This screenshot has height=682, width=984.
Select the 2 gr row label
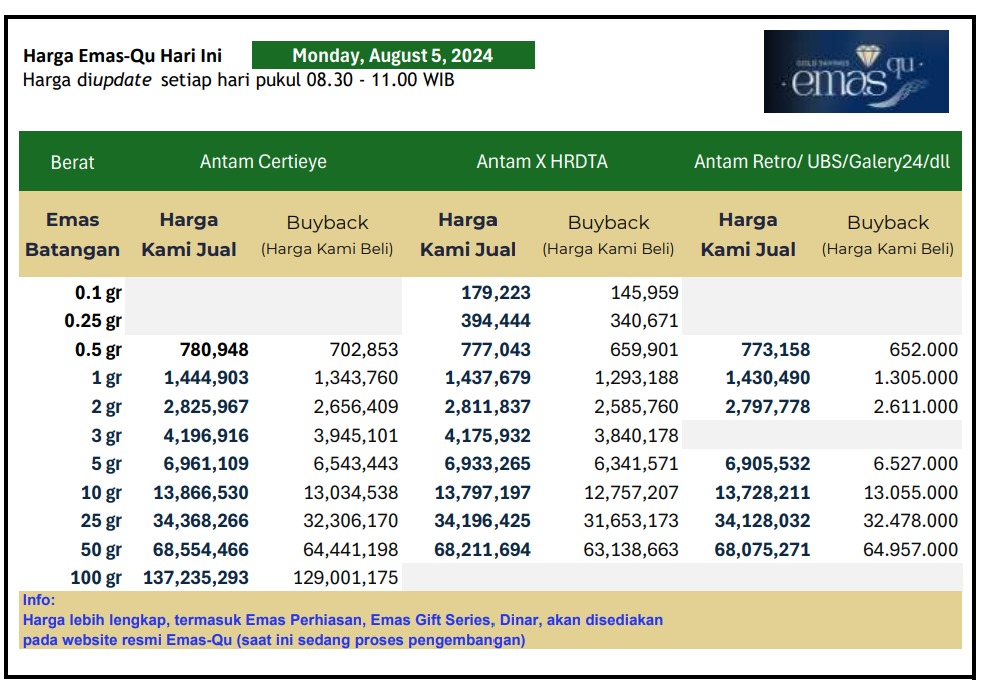click(x=107, y=407)
